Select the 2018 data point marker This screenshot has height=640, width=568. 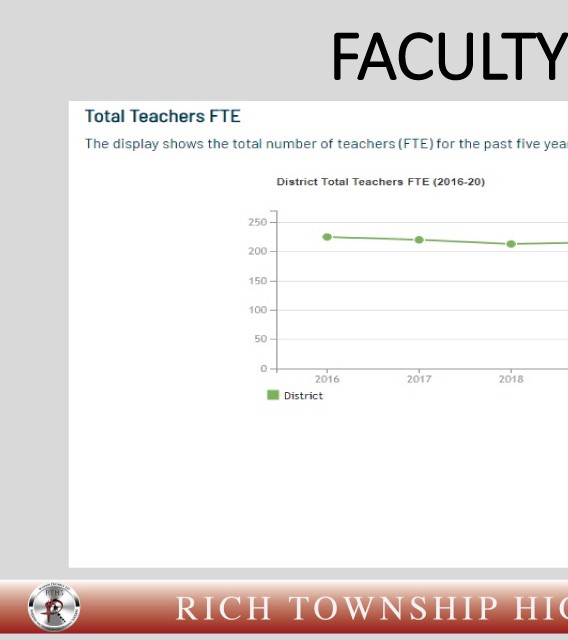pyautogui.click(x=511, y=244)
